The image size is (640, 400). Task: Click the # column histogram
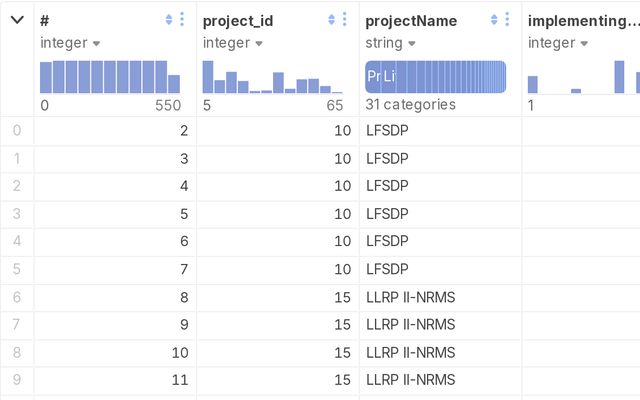coord(110,77)
